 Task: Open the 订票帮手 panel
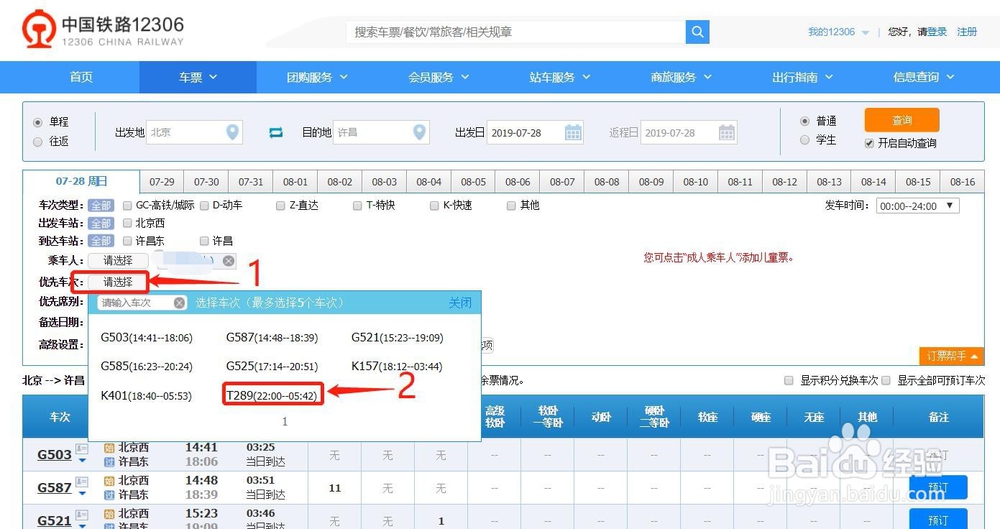[x=951, y=356]
